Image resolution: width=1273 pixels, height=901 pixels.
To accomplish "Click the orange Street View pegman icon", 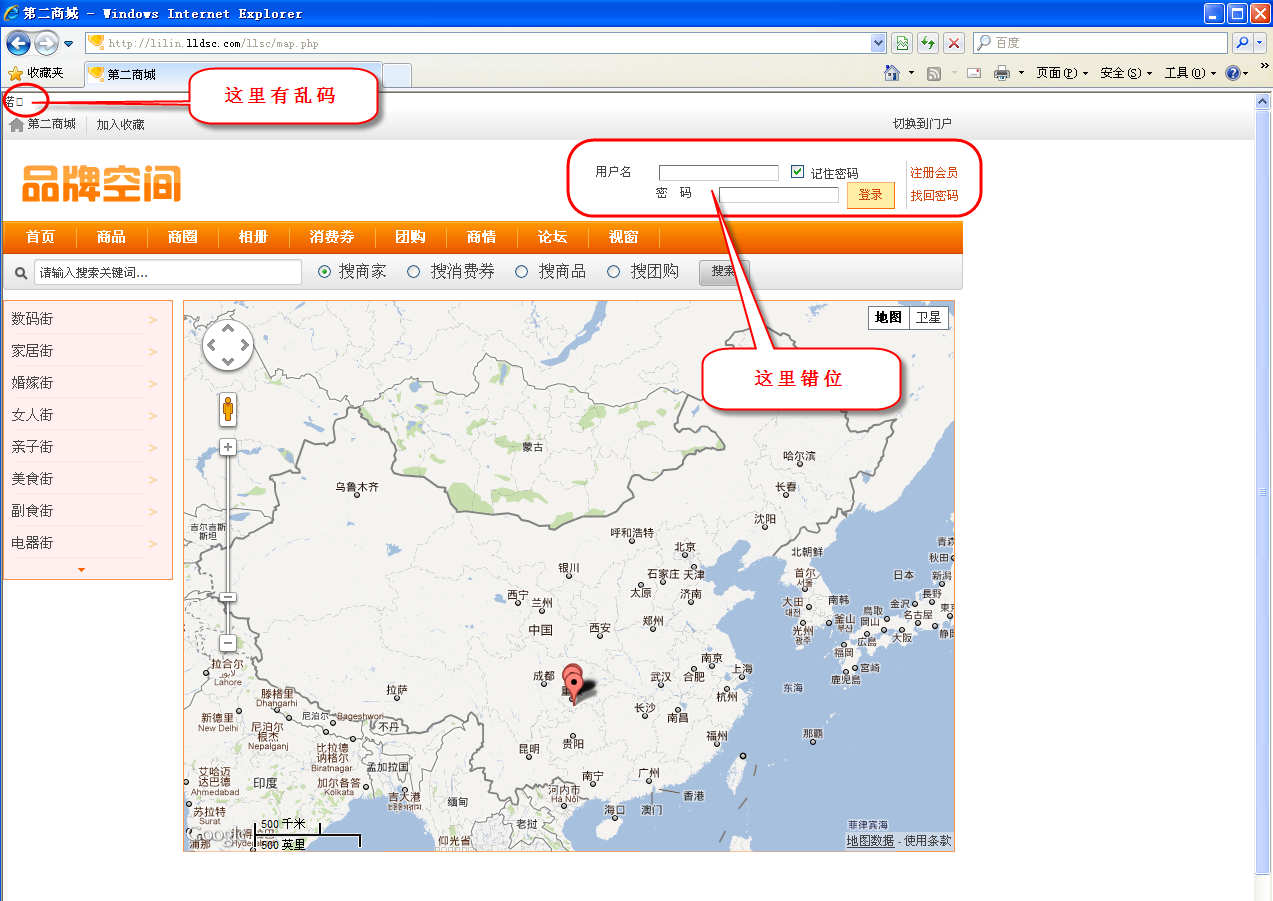I will pos(228,408).
